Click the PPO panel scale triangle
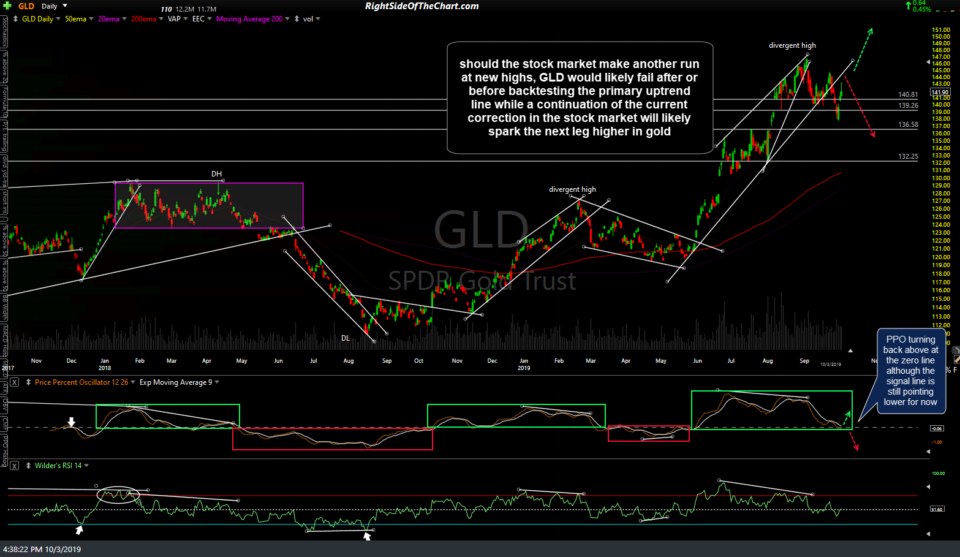The height and width of the screenshot is (557, 960). click(928, 452)
